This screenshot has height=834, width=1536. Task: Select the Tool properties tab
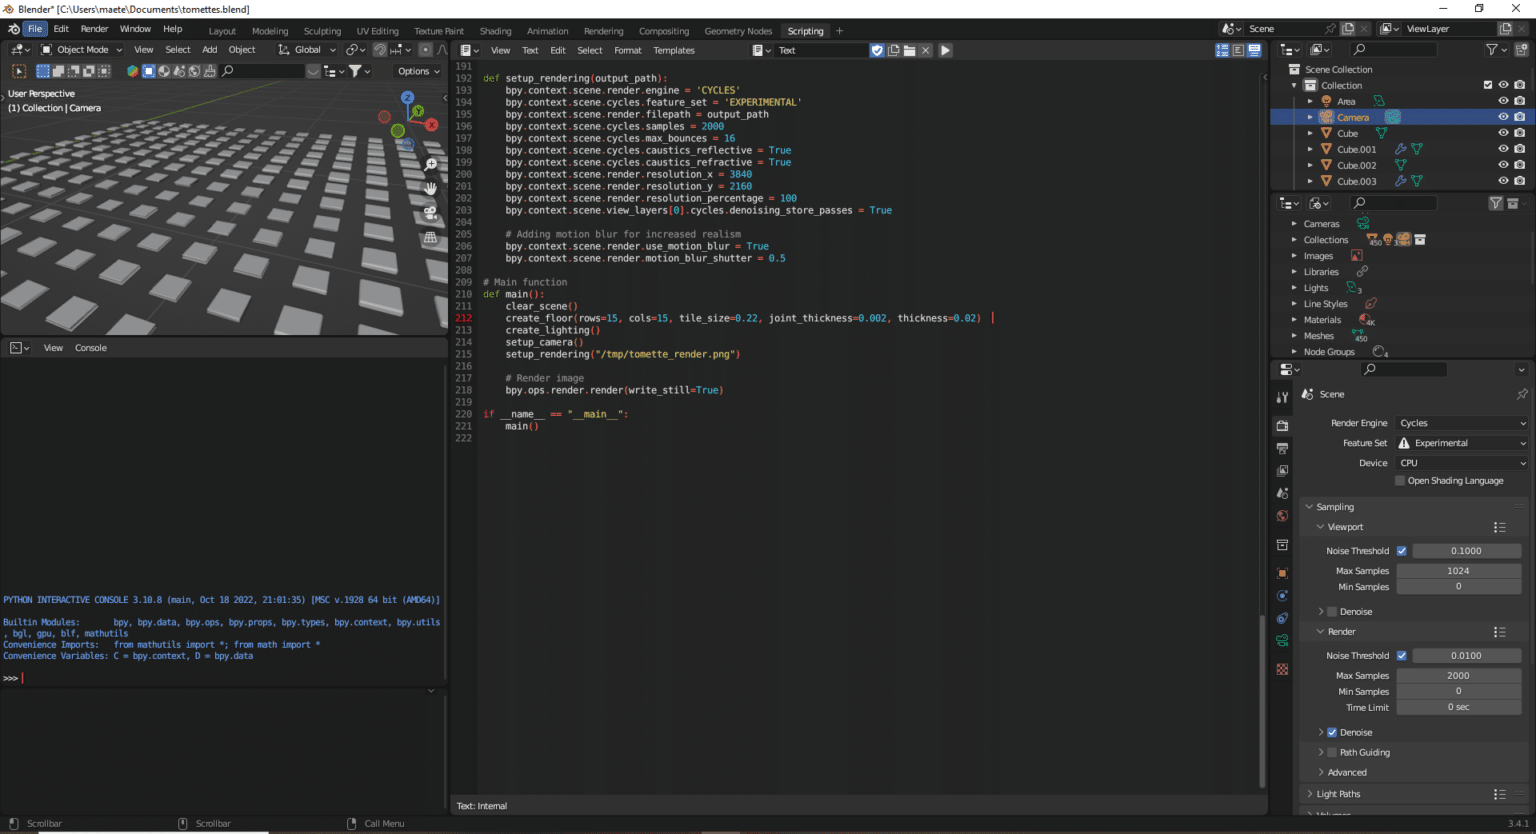(1282, 397)
